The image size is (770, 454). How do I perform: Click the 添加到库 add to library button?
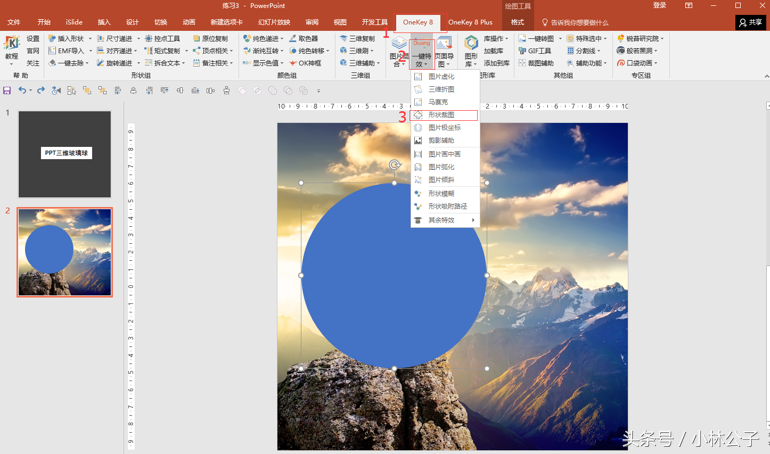(496, 63)
